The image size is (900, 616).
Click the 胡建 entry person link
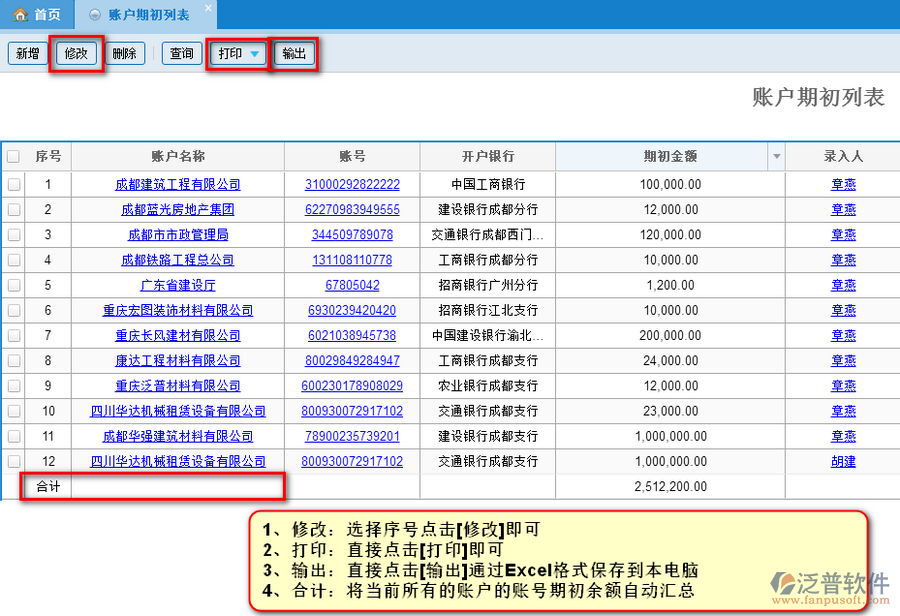pos(843,461)
